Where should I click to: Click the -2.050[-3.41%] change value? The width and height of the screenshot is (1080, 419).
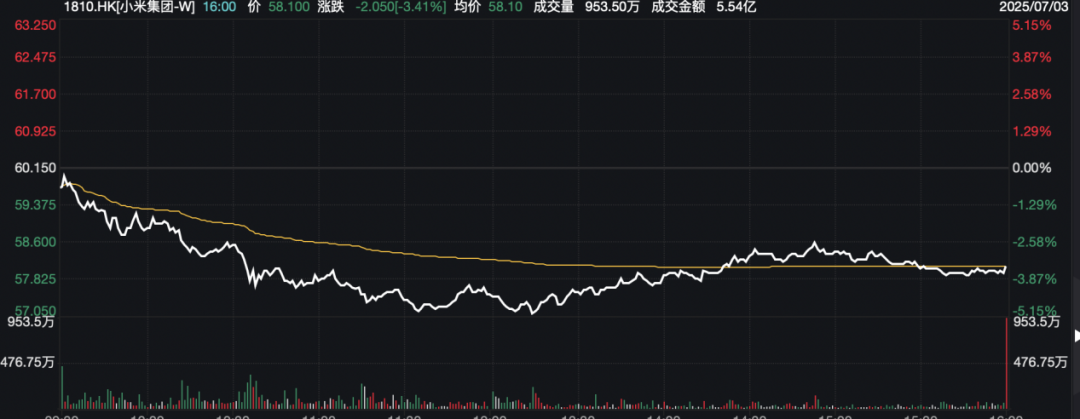pyautogui.click(x=401, y=8)
